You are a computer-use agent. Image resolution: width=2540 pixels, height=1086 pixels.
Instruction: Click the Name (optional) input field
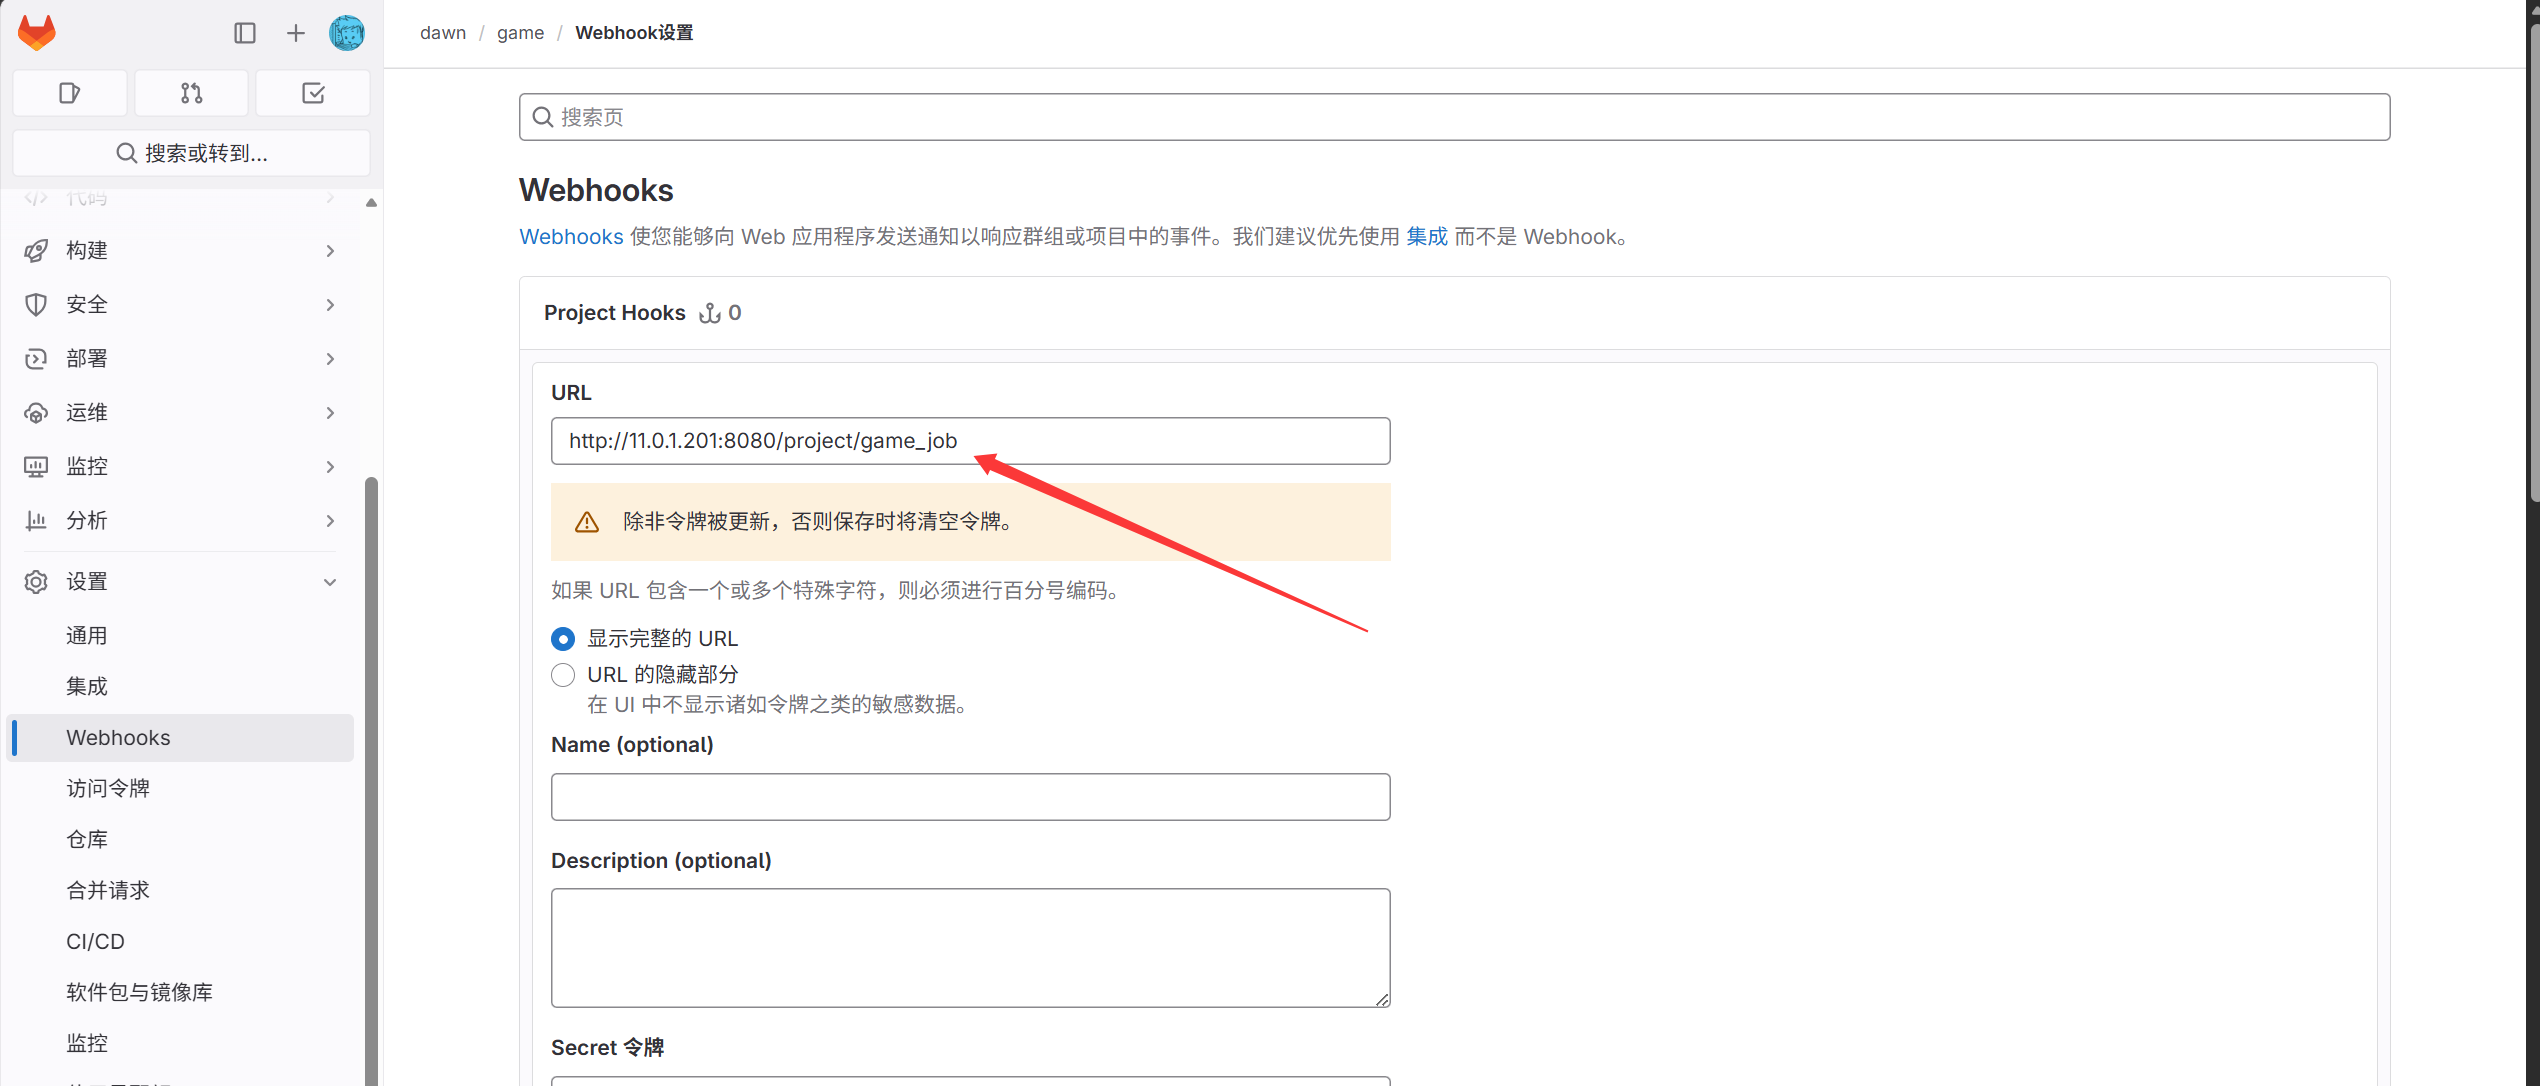(x=970, y=797)
